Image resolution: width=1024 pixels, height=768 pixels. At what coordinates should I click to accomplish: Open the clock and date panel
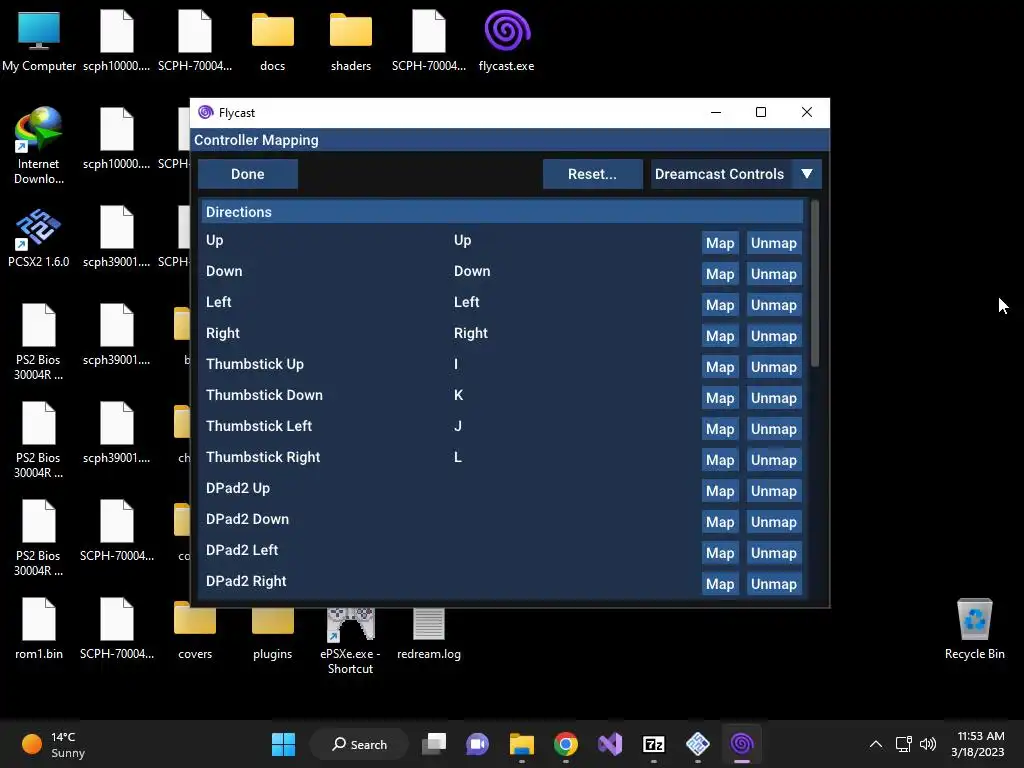pos(978,744)
